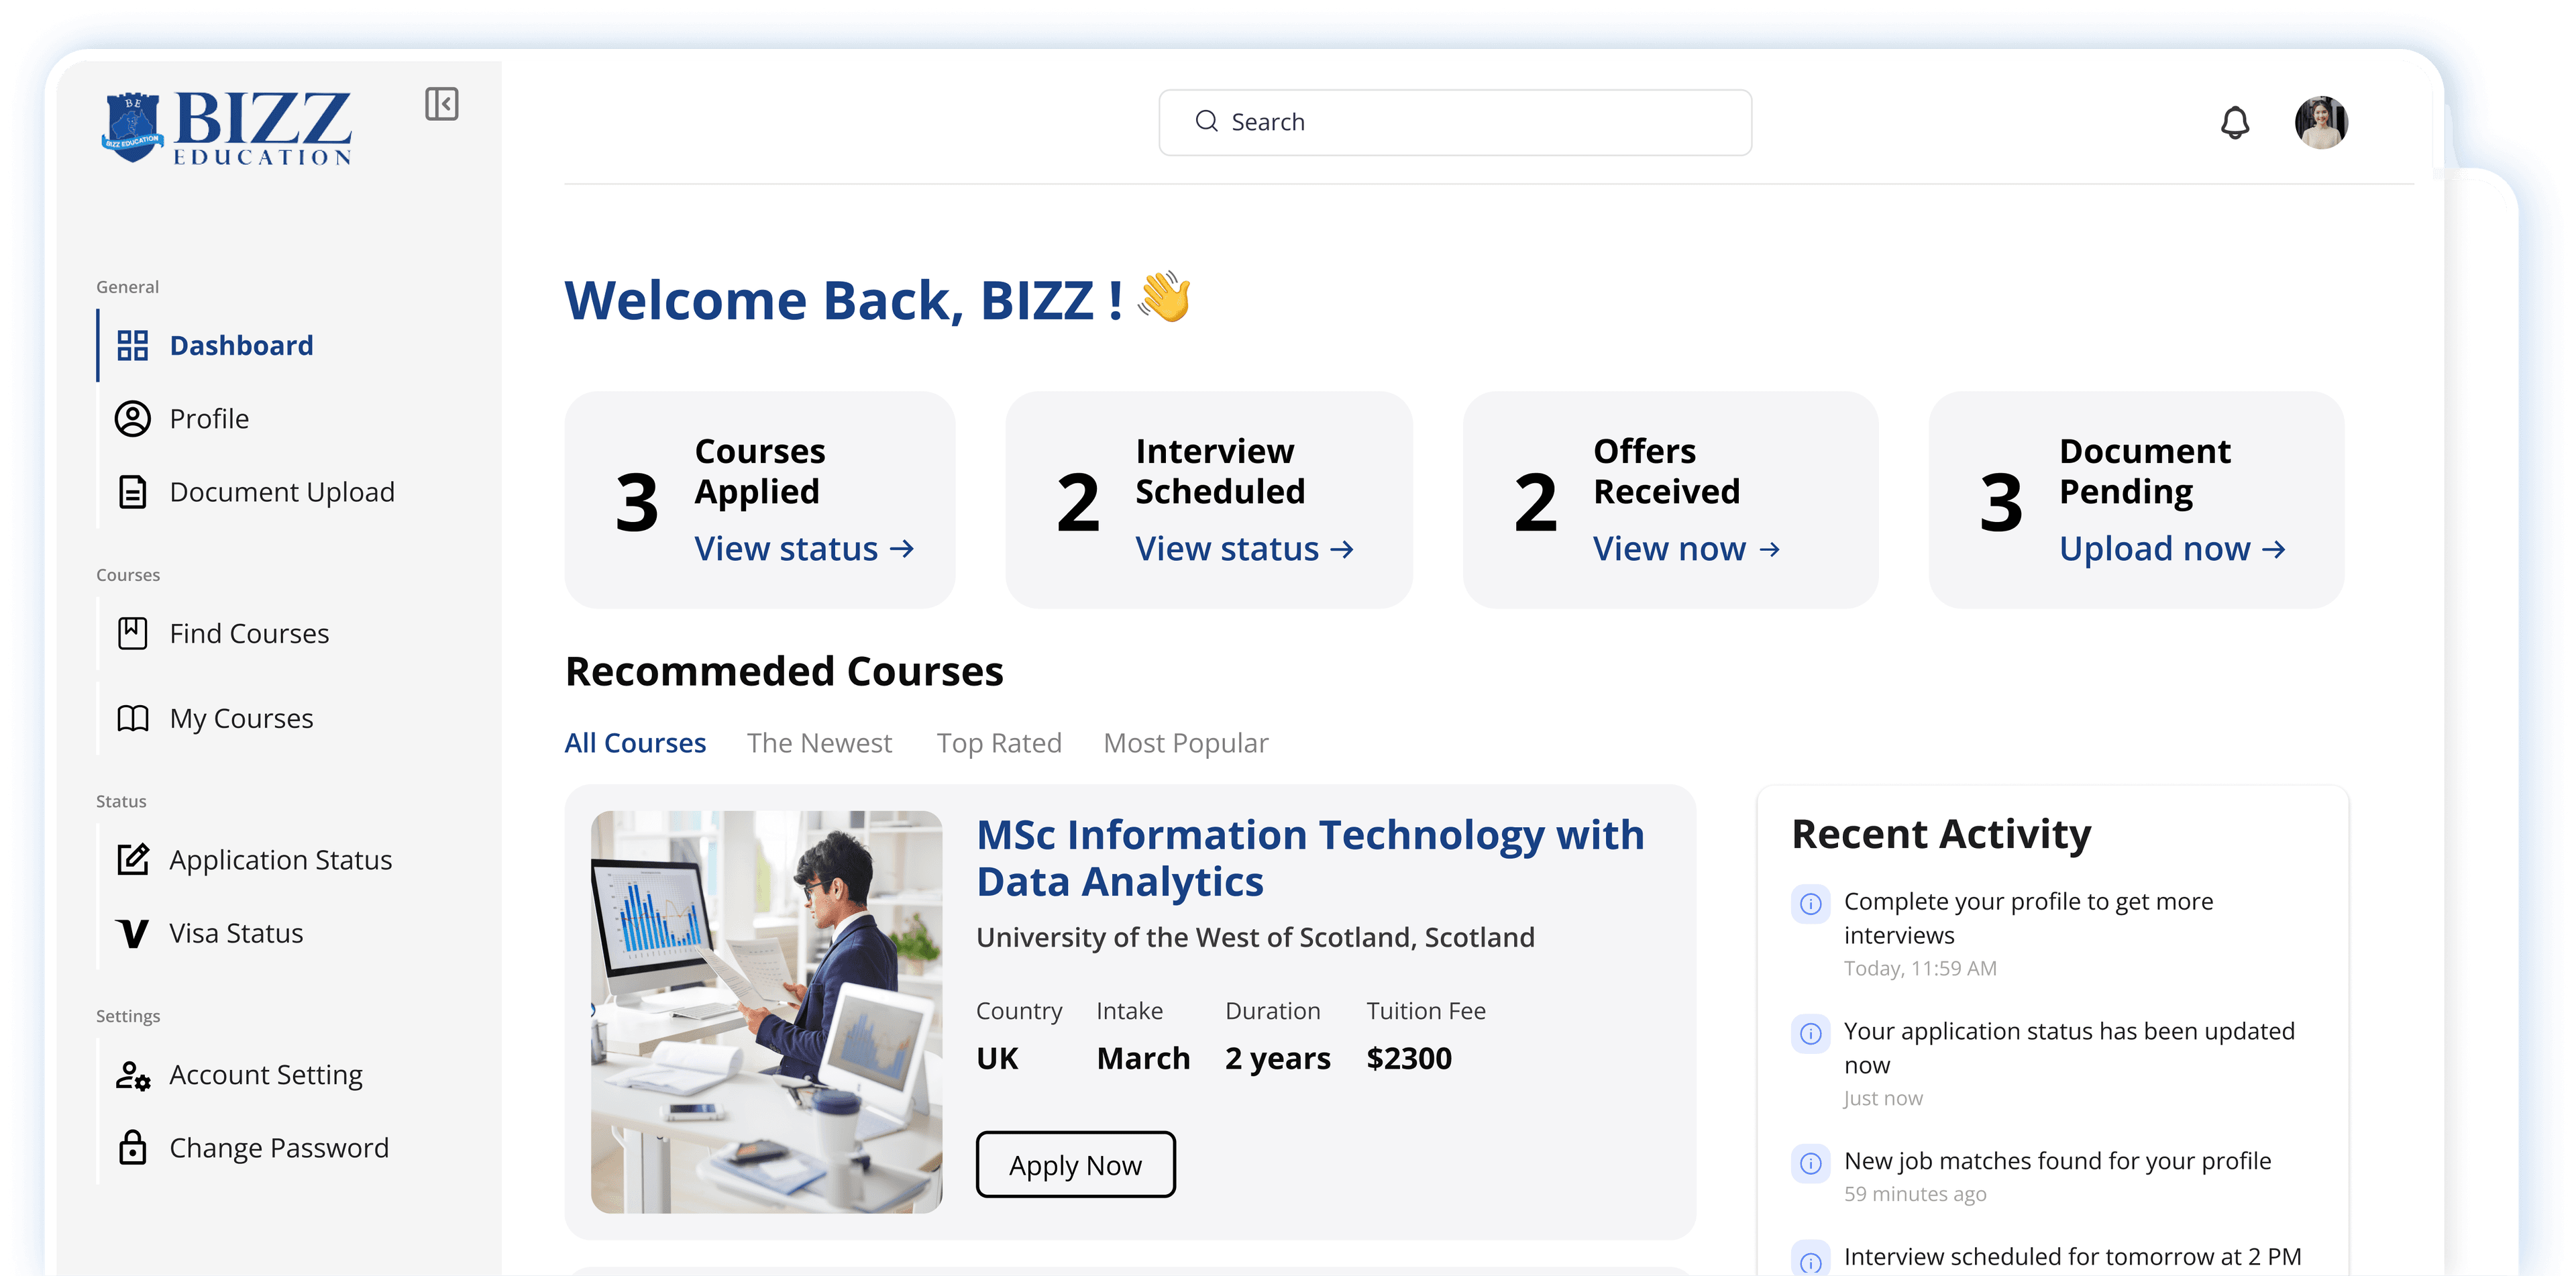This screenshot has width=2576, height=1276.
Task: Open the user avatar profile picture
Action: 2321,122
